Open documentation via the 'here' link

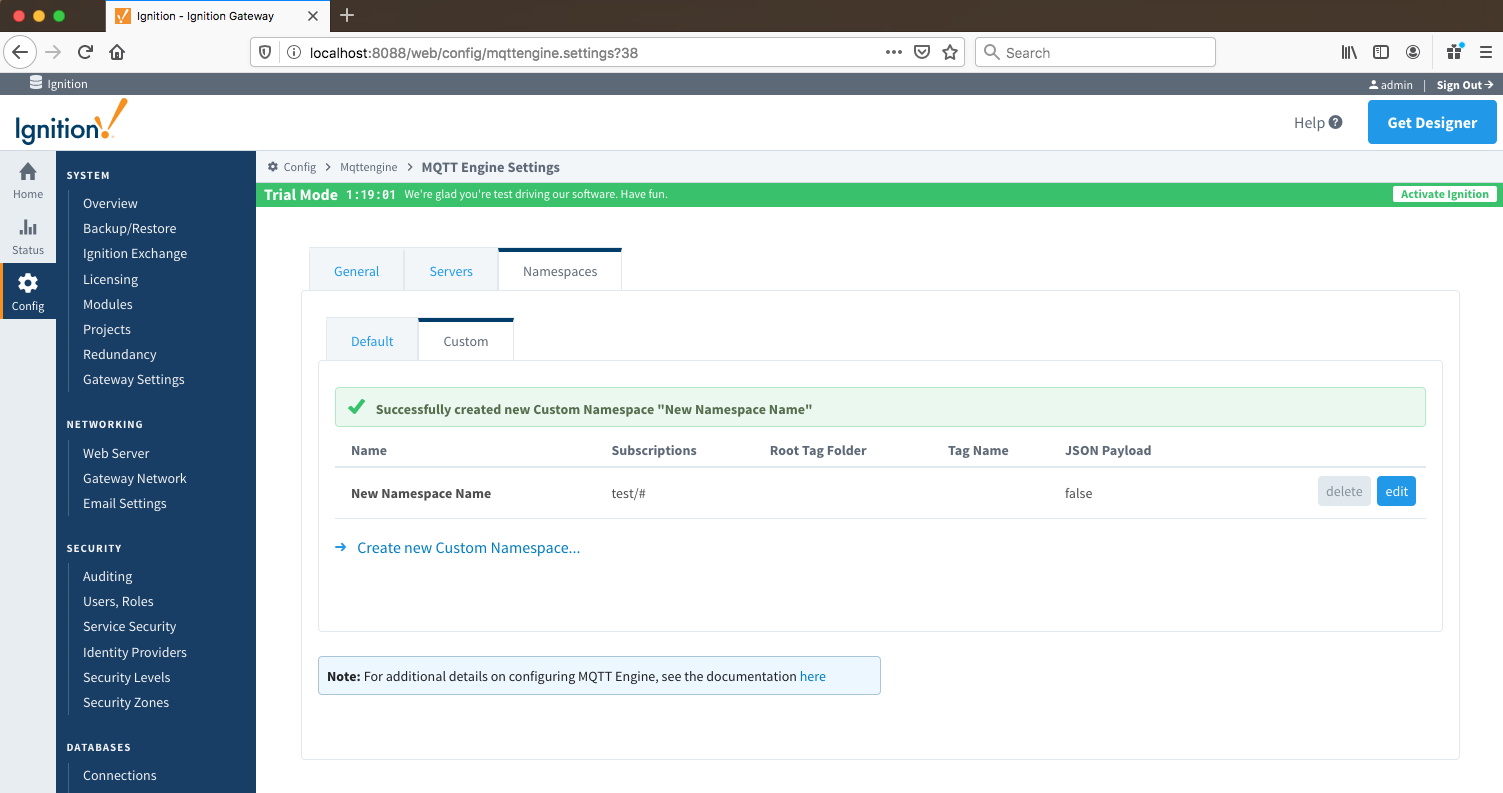(x=813, y=676)
